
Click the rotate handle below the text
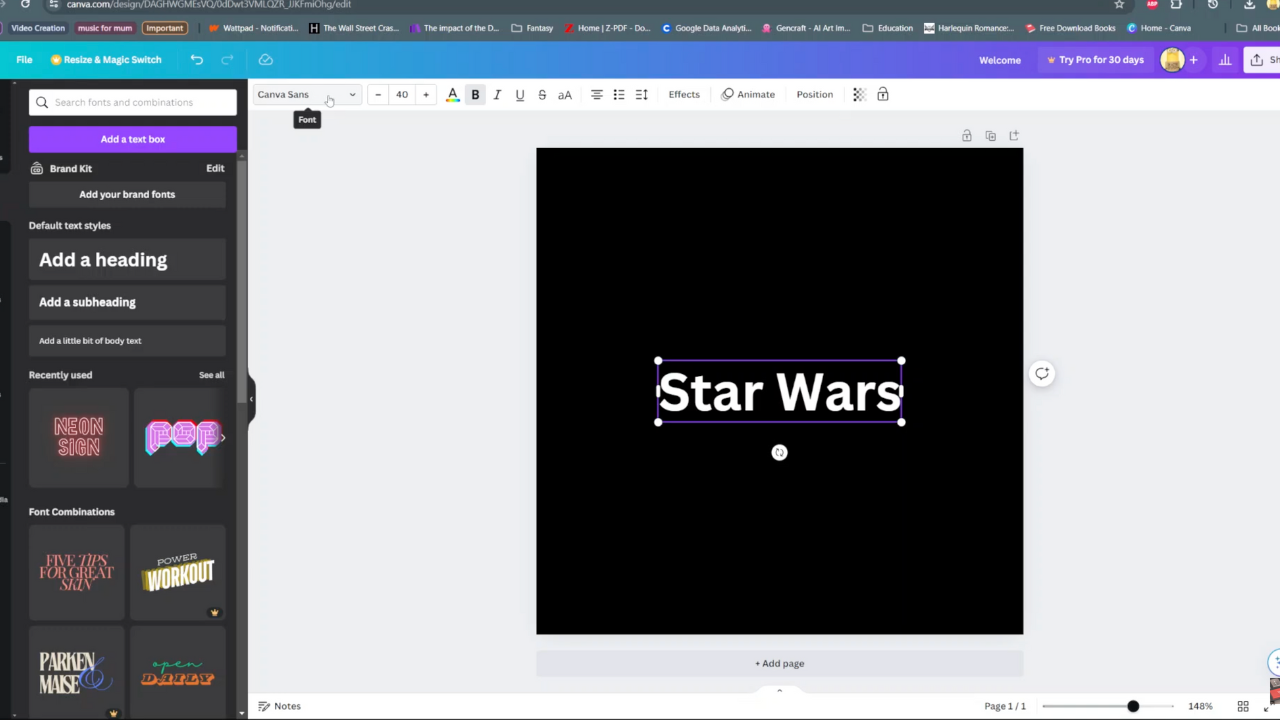pyautogui.click(x=779, y=453)
